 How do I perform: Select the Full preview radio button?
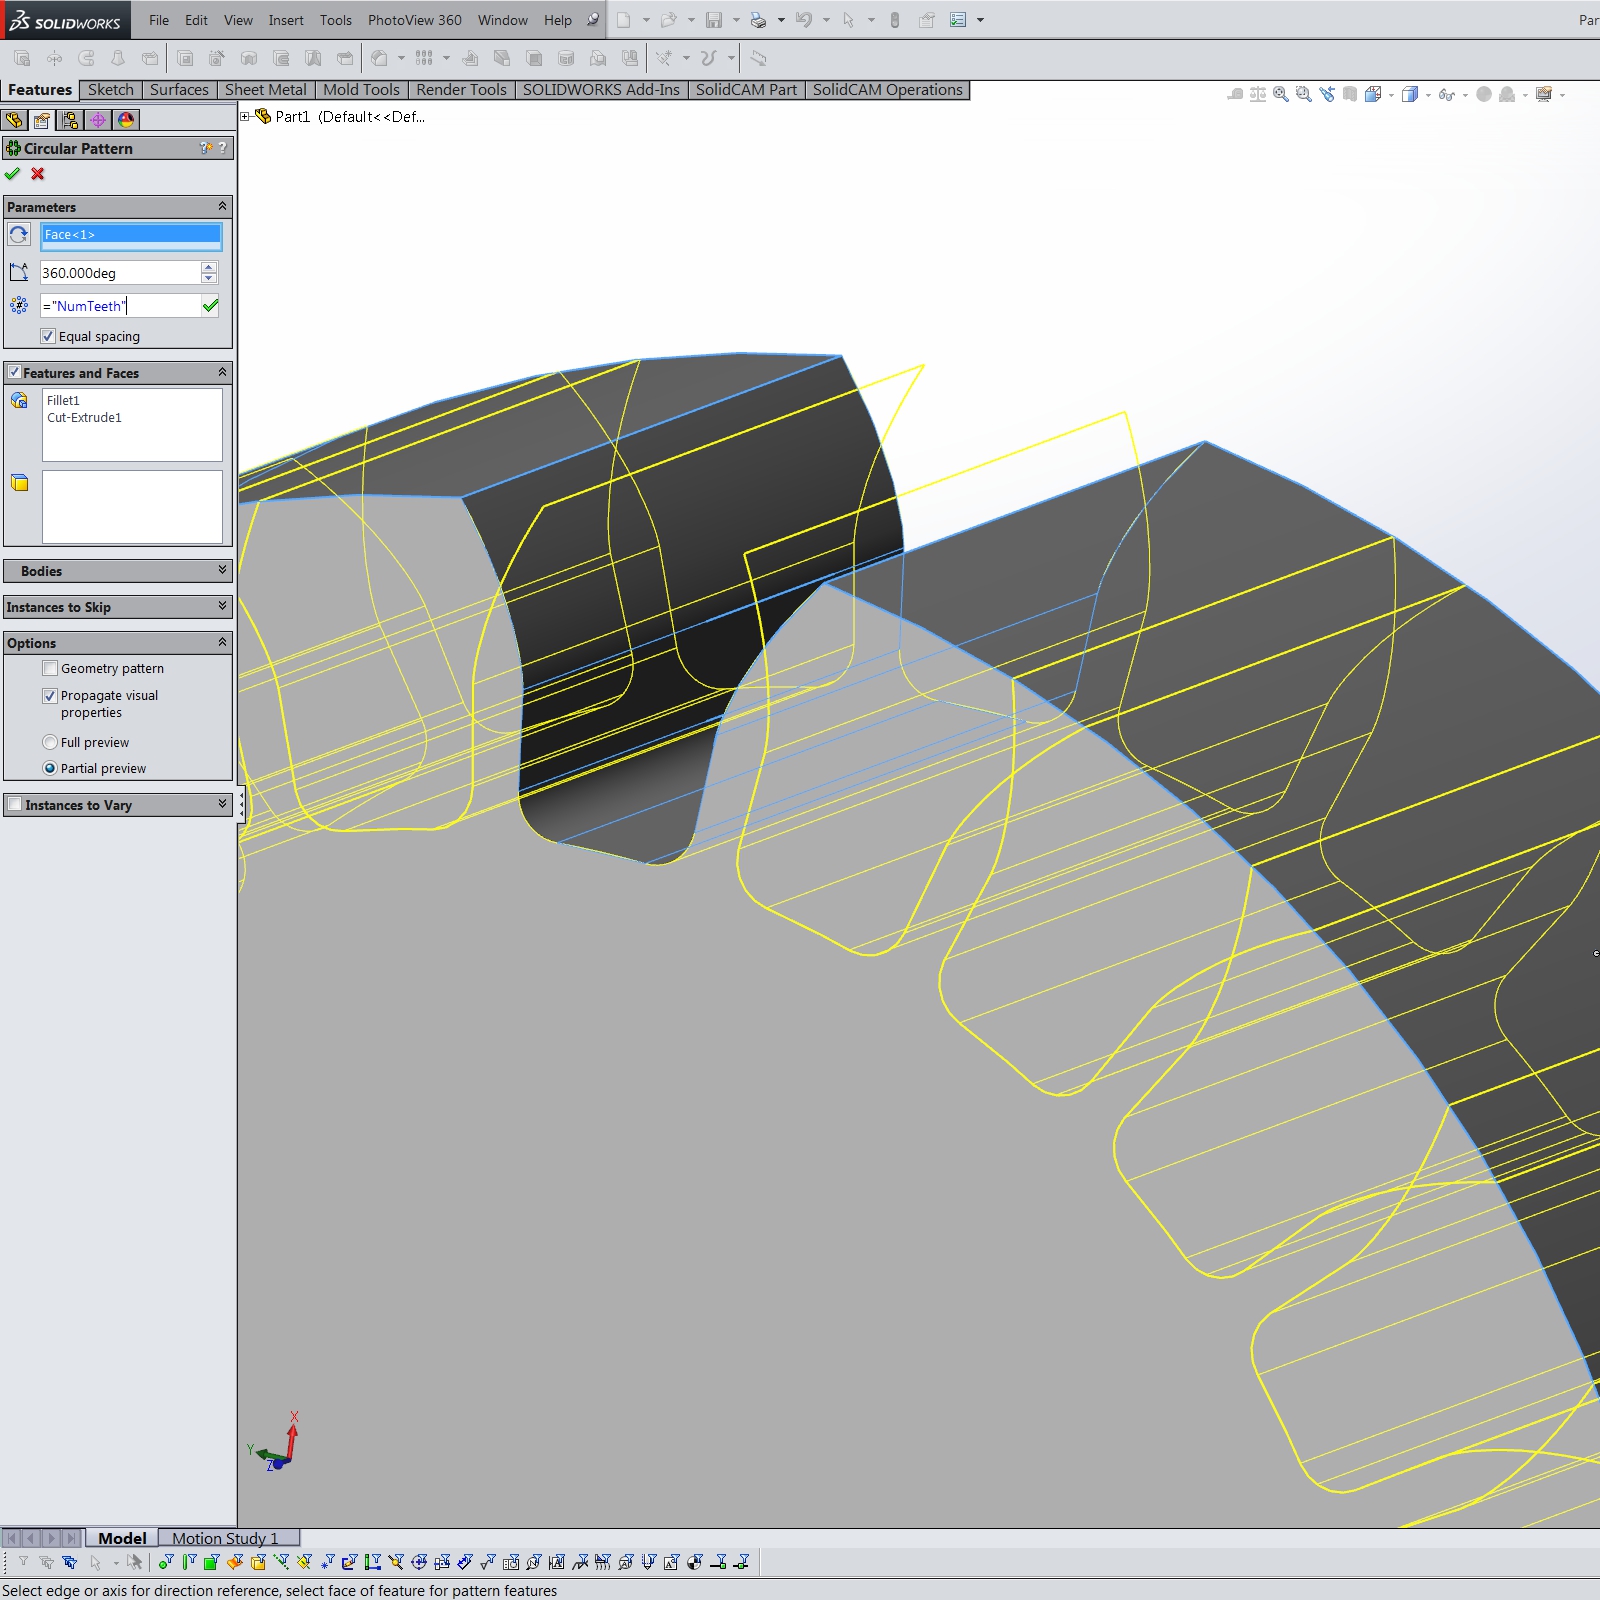[x=50, y=742]
